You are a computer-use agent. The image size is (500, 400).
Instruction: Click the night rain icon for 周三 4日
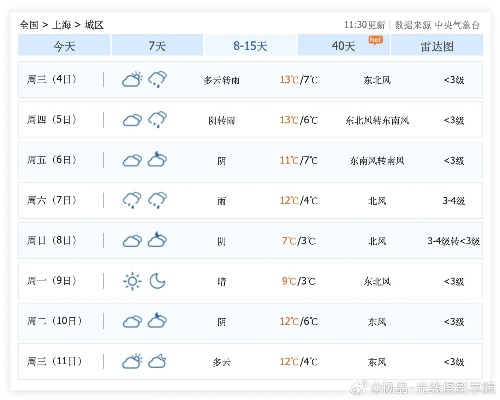[157, 79]
